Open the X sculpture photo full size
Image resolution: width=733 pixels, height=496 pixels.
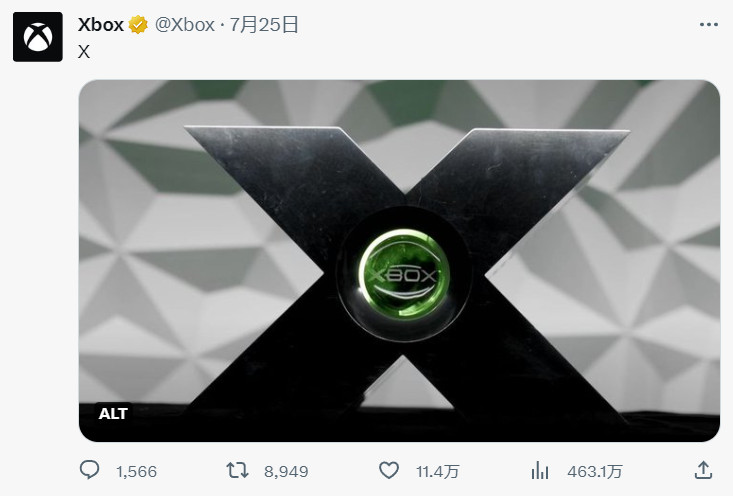pos(399,261)
